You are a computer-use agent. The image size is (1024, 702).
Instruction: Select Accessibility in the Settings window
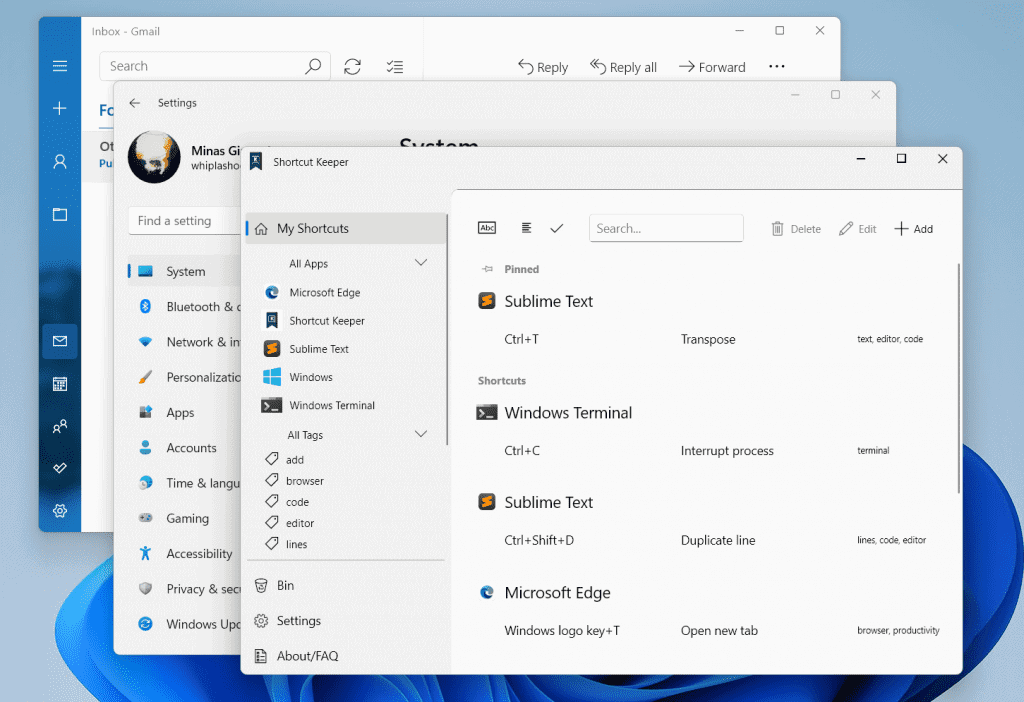click(184, 554)
